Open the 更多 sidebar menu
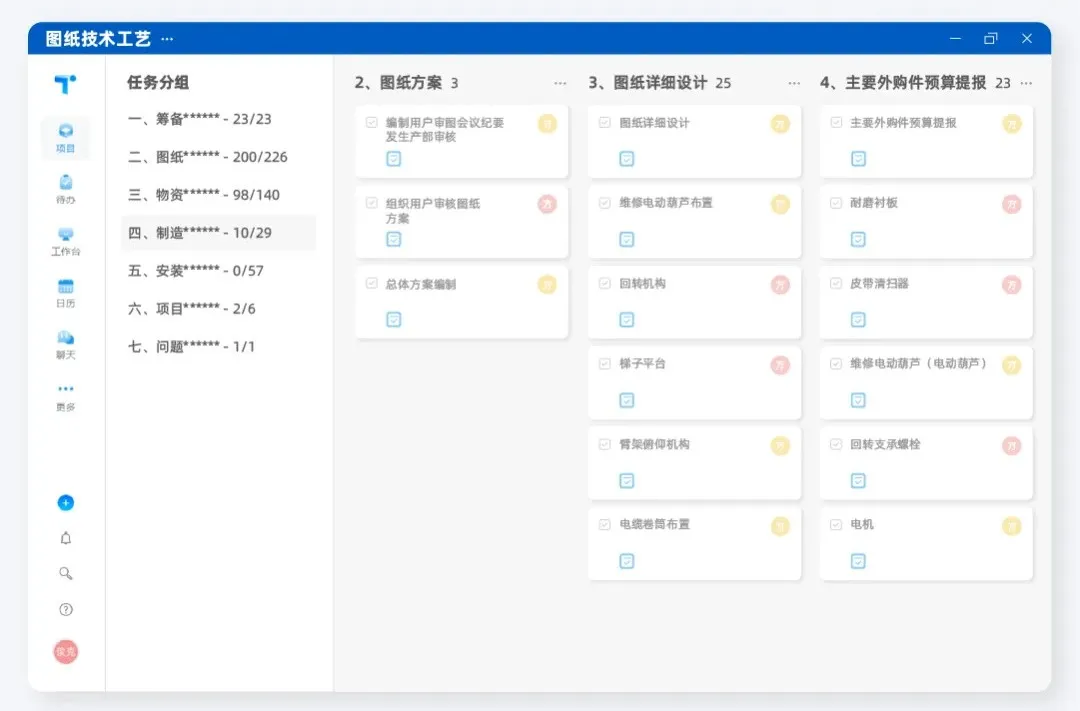 [x=65, y=397]
